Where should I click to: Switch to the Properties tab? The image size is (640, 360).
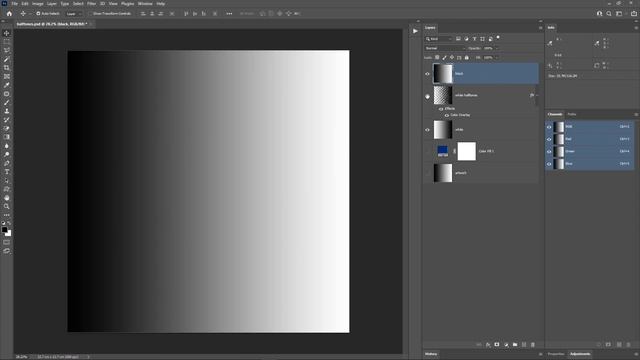point(556,354)
